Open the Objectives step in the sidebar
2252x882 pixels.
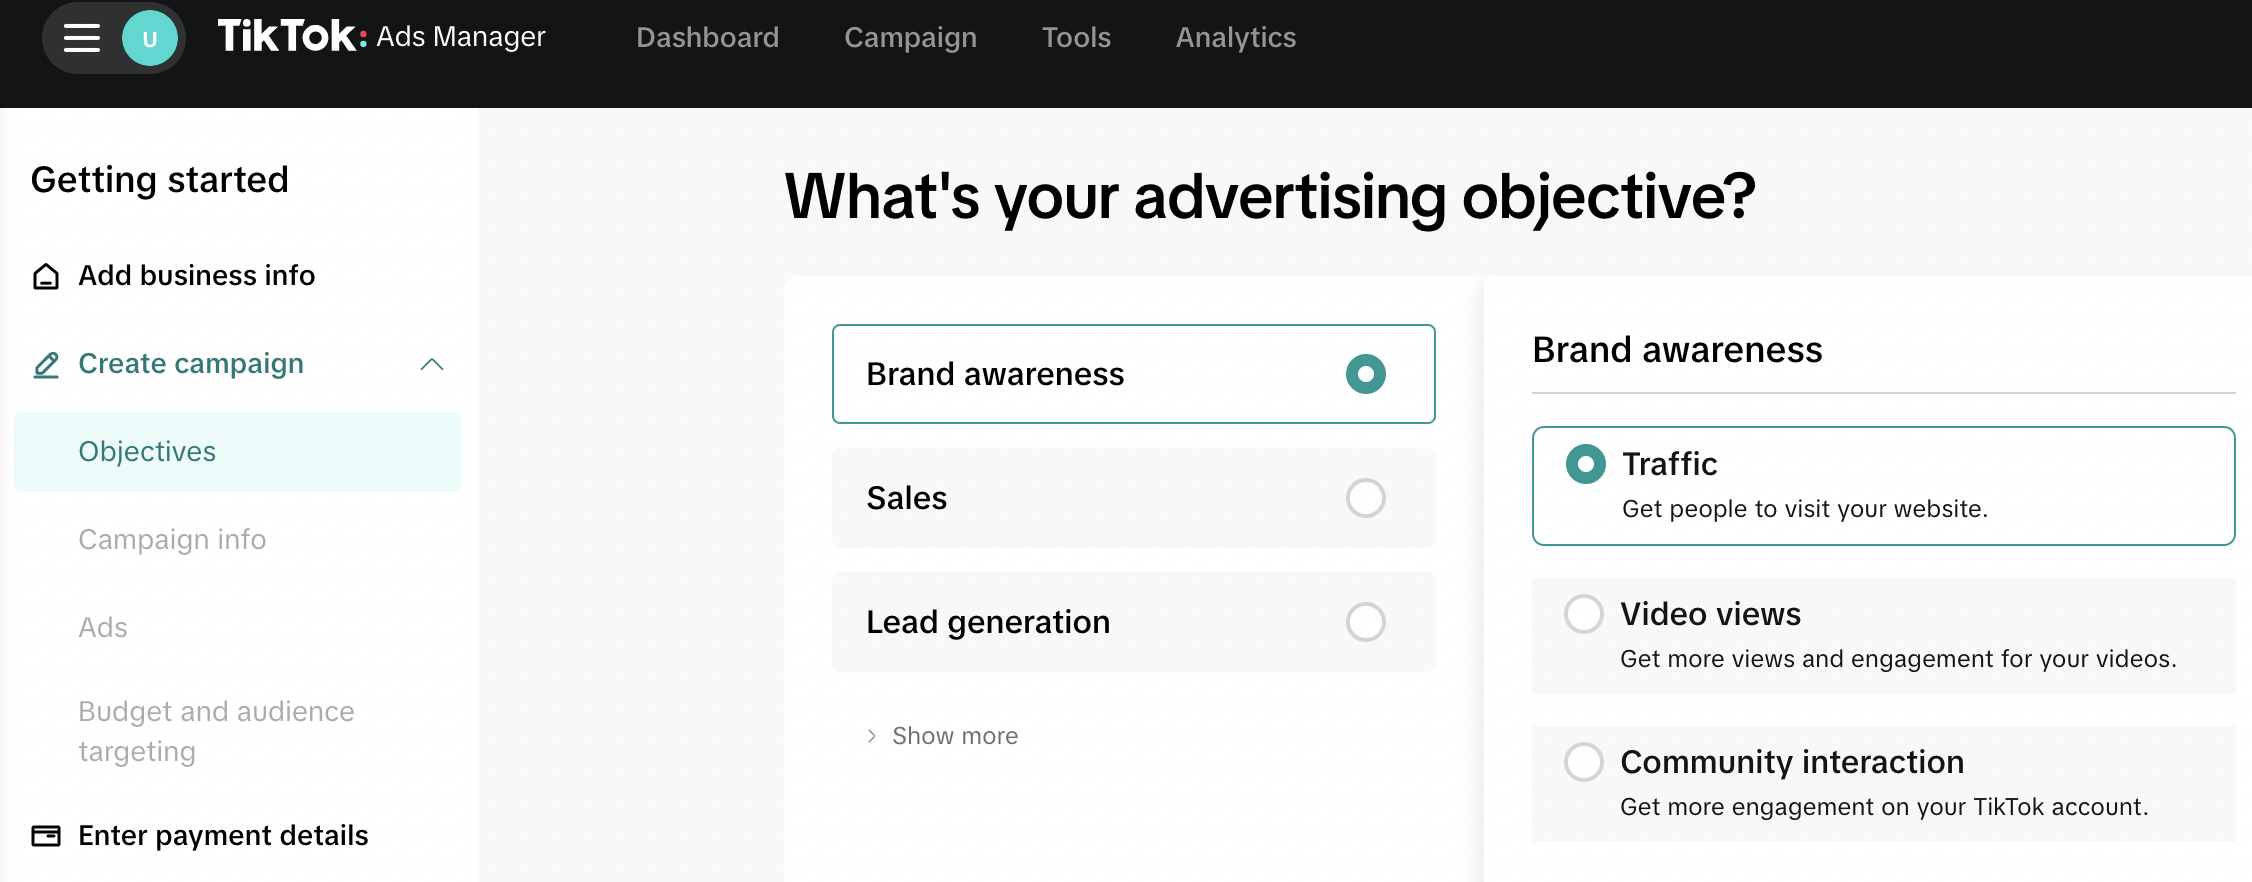(x=238, y=452)
